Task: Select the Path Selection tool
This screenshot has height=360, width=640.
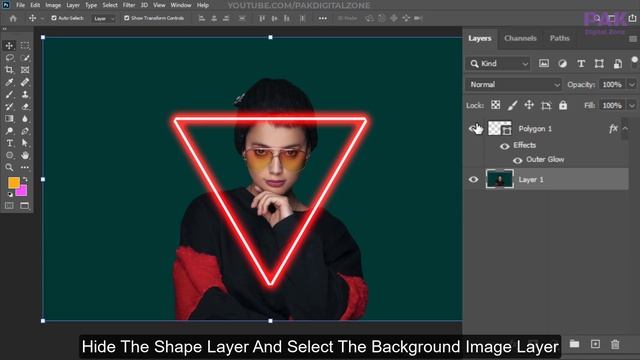Action: [25, 143]
